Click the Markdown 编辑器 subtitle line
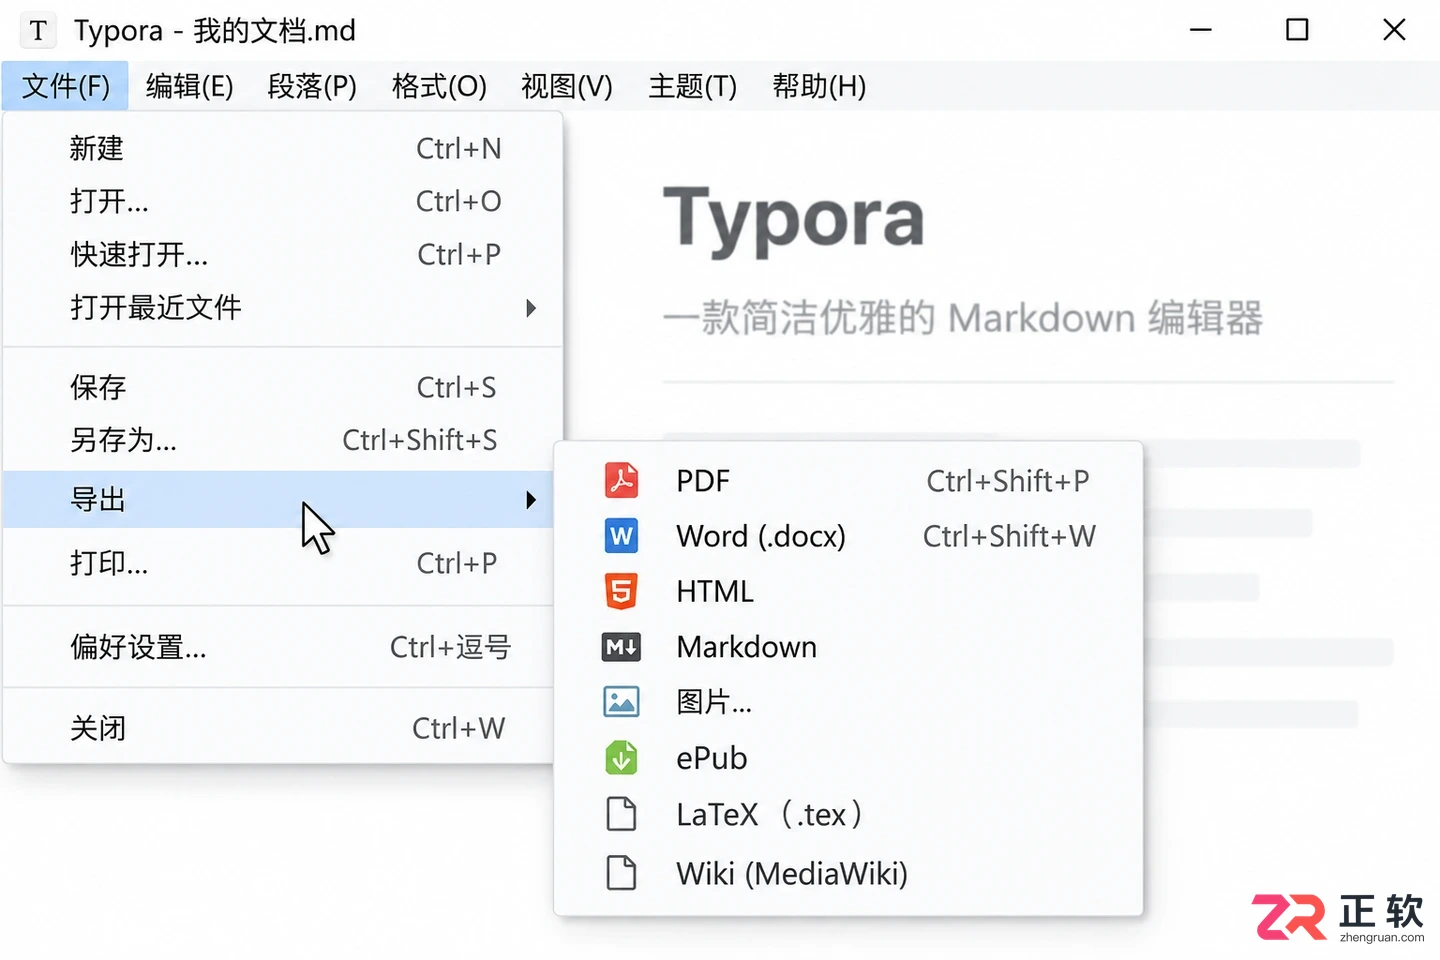The image size is (1440, 960). coord(963,318)
